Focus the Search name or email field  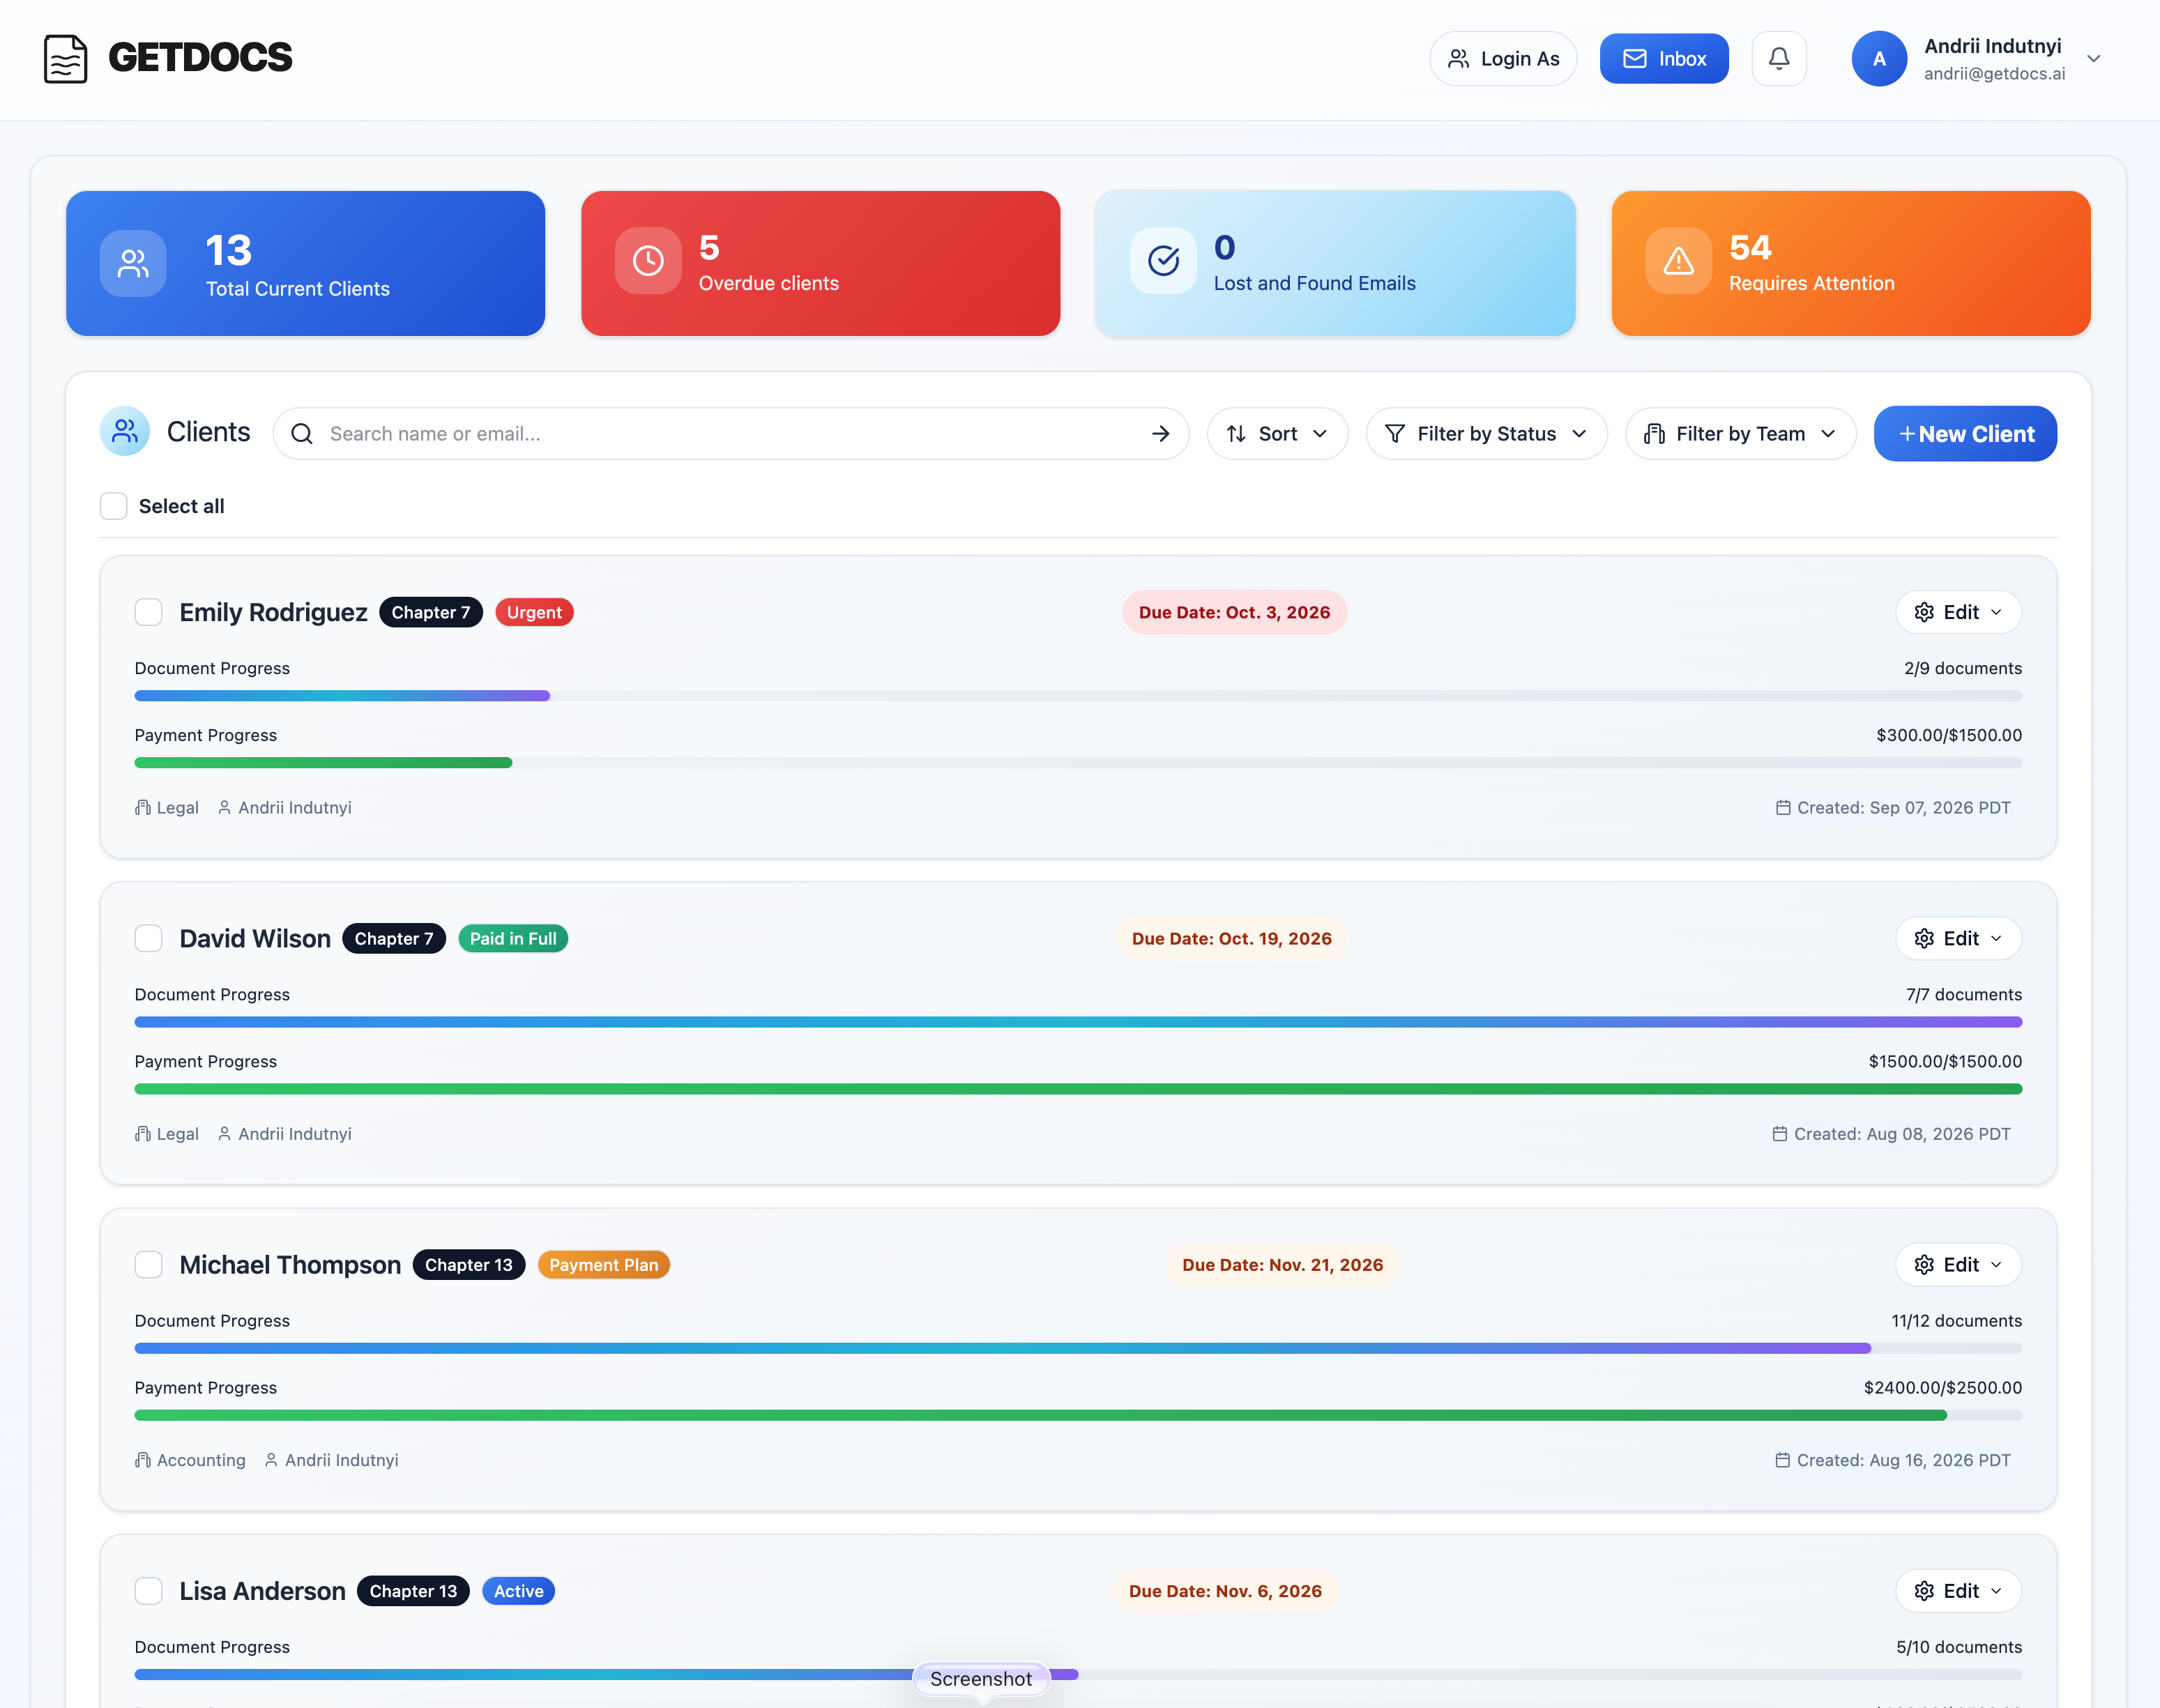pyautogui.click(x=730, y=433)
